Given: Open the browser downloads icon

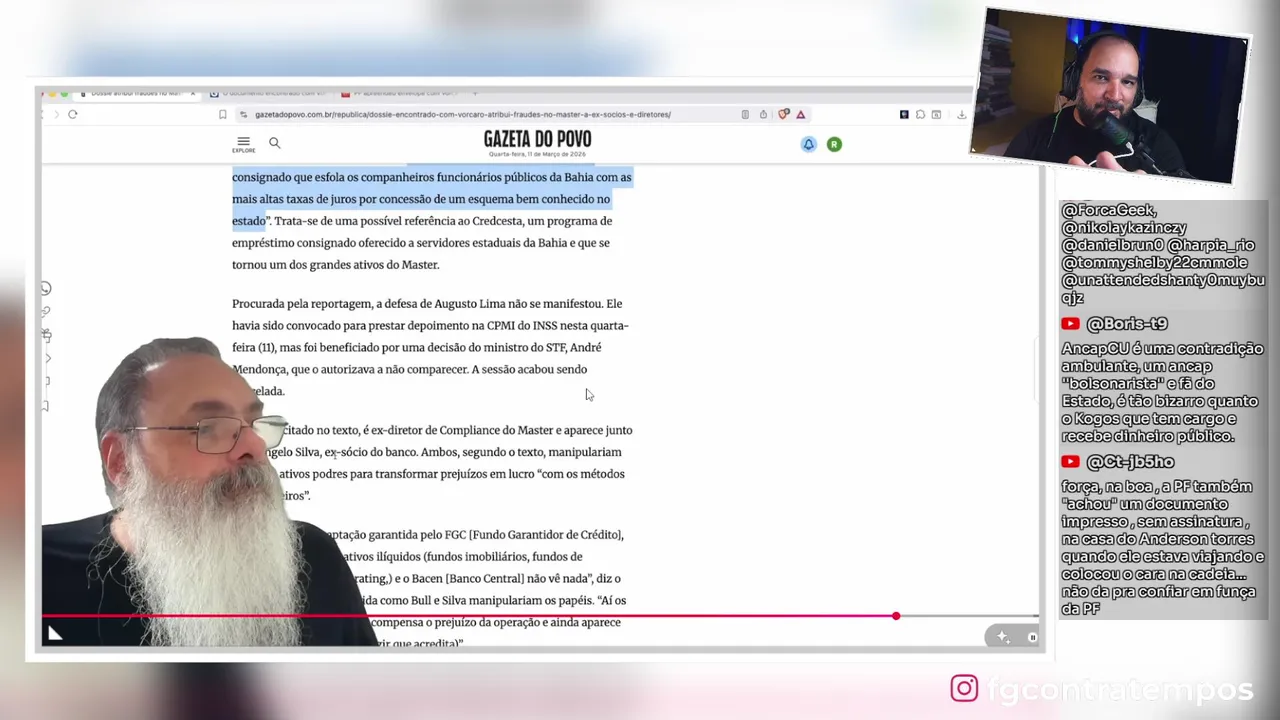Looking at the screenshot, I should pyautogui.click(x=961, y=114).
